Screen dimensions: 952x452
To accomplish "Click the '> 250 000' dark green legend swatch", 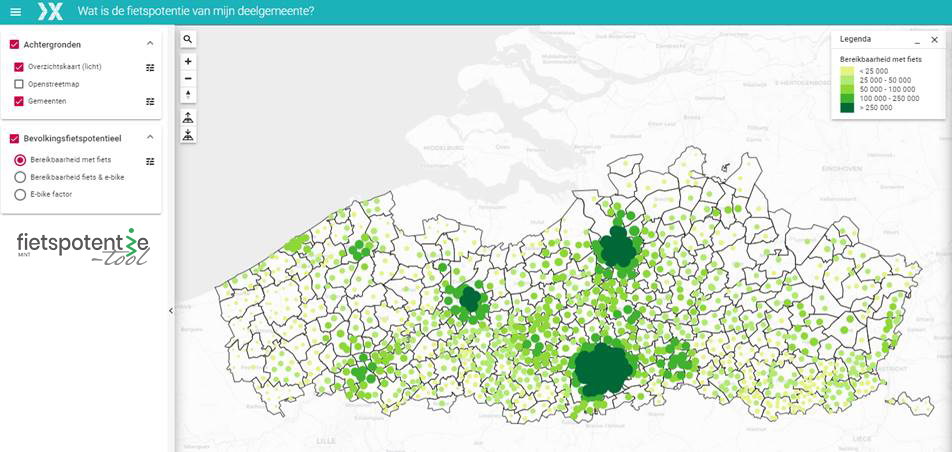I will pyautogui.click(x=848, y=108).
